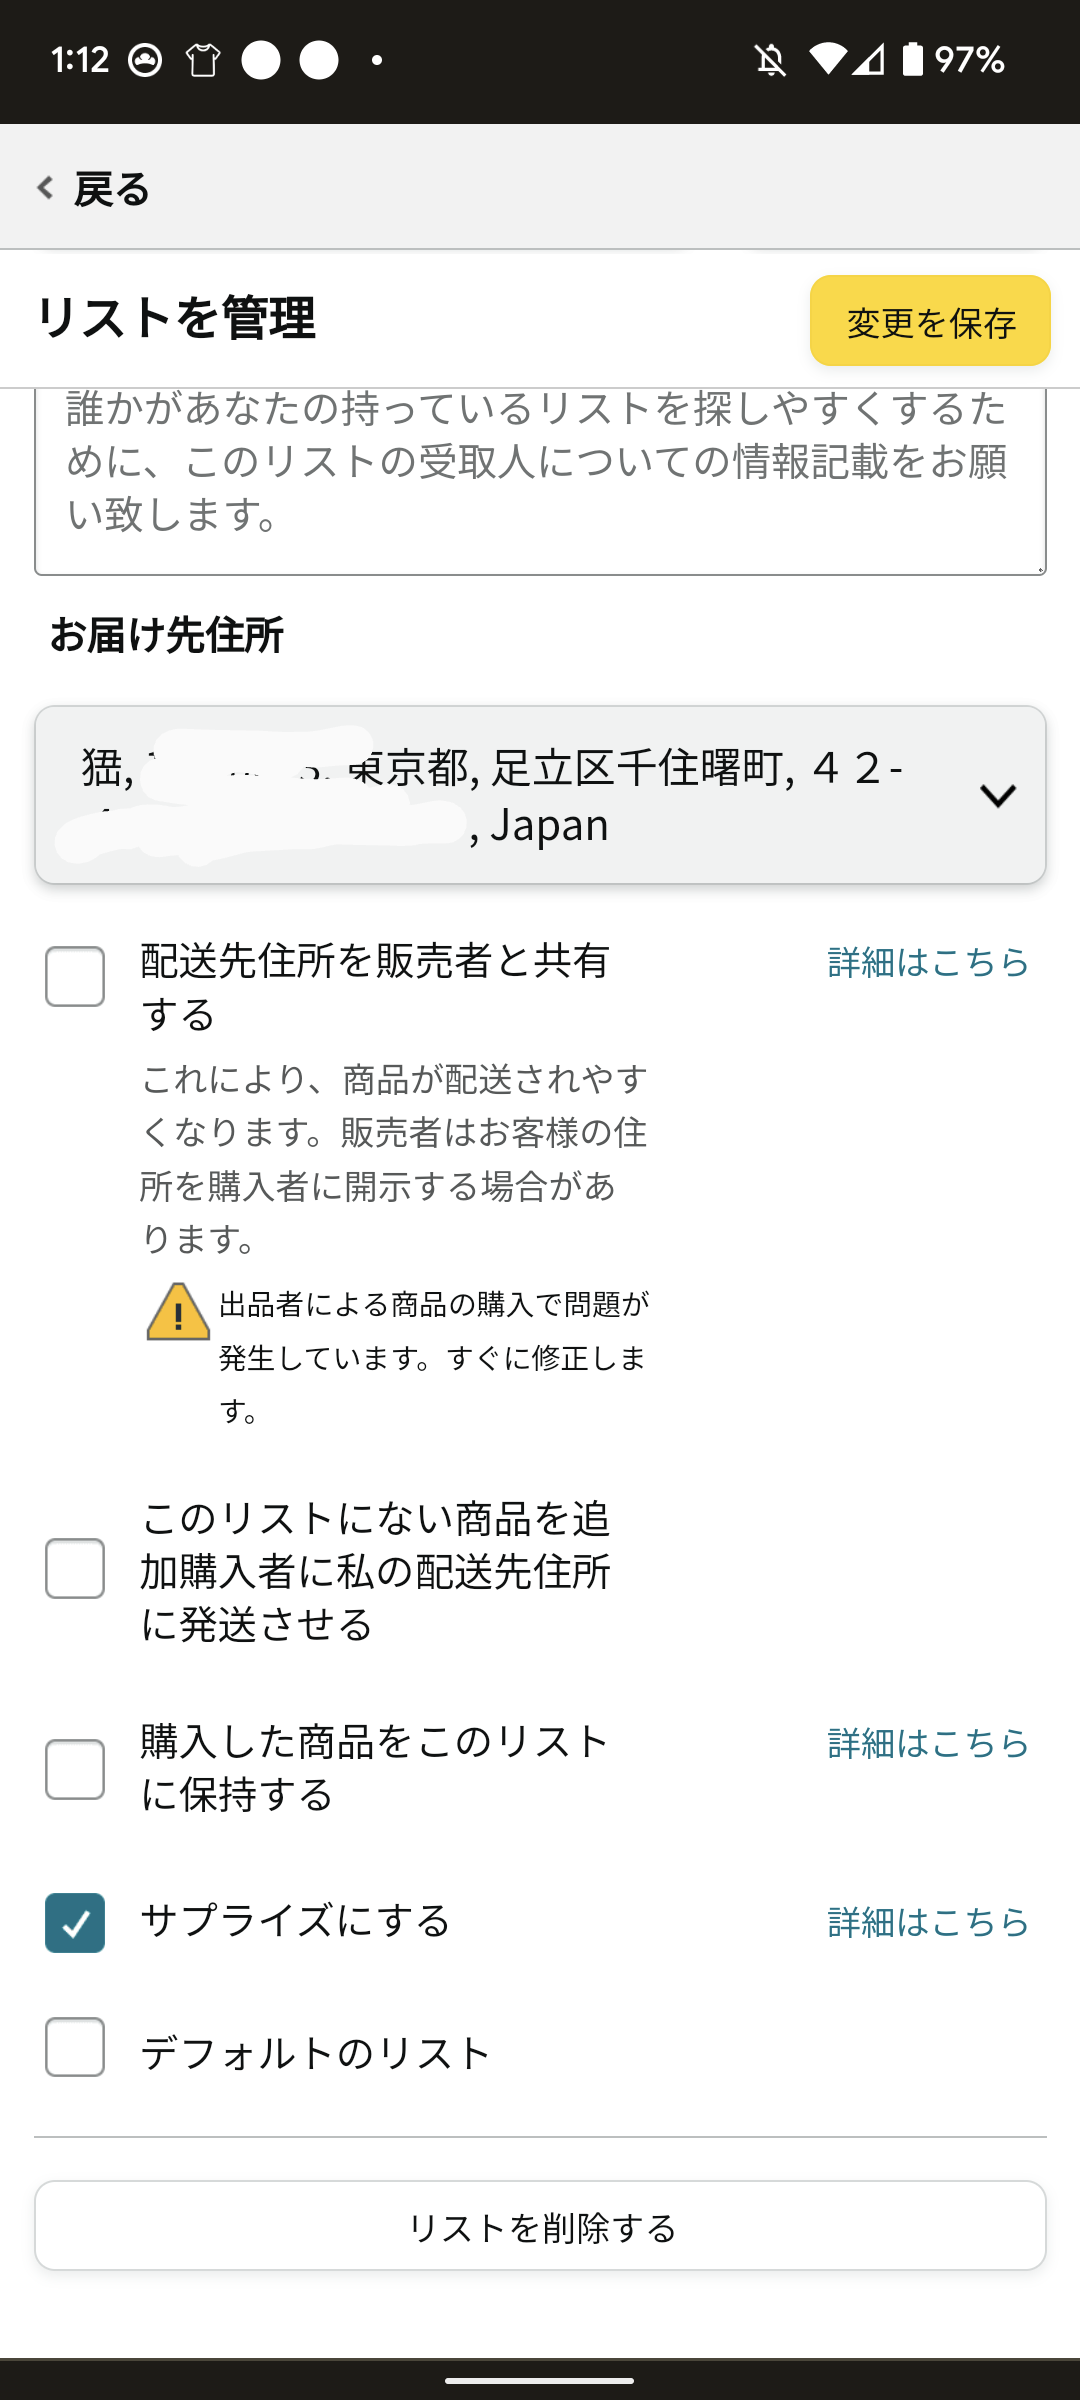
Task: Tap the Wi-Fi signal status icon
Action: pyautogui.click(x=827, y=60)
